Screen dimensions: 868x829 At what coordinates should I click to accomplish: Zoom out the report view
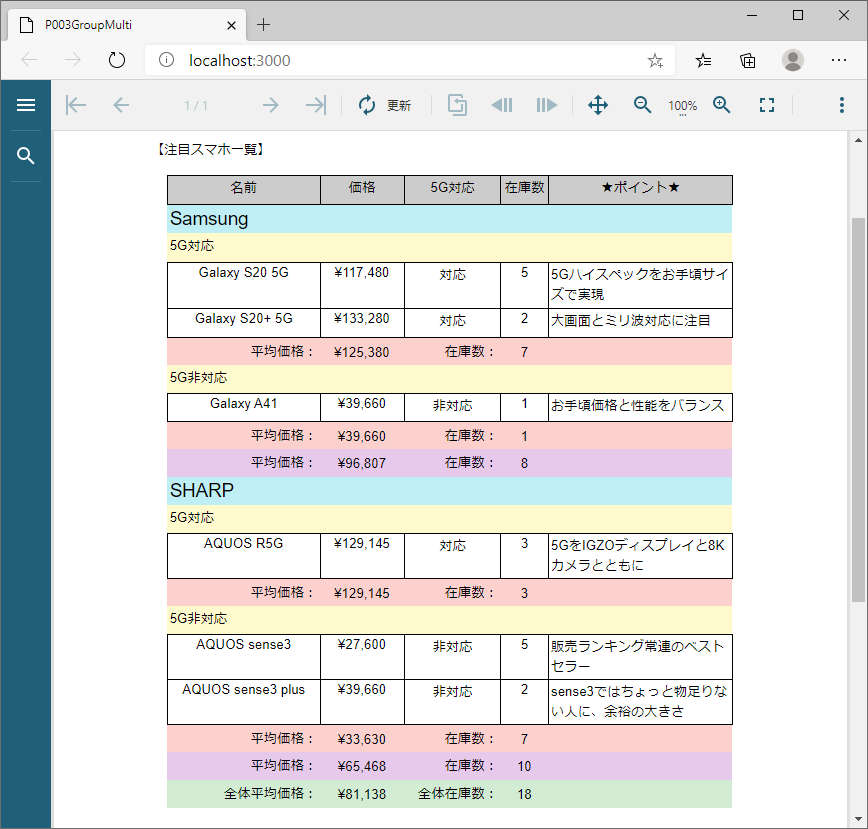coord(642,105)
